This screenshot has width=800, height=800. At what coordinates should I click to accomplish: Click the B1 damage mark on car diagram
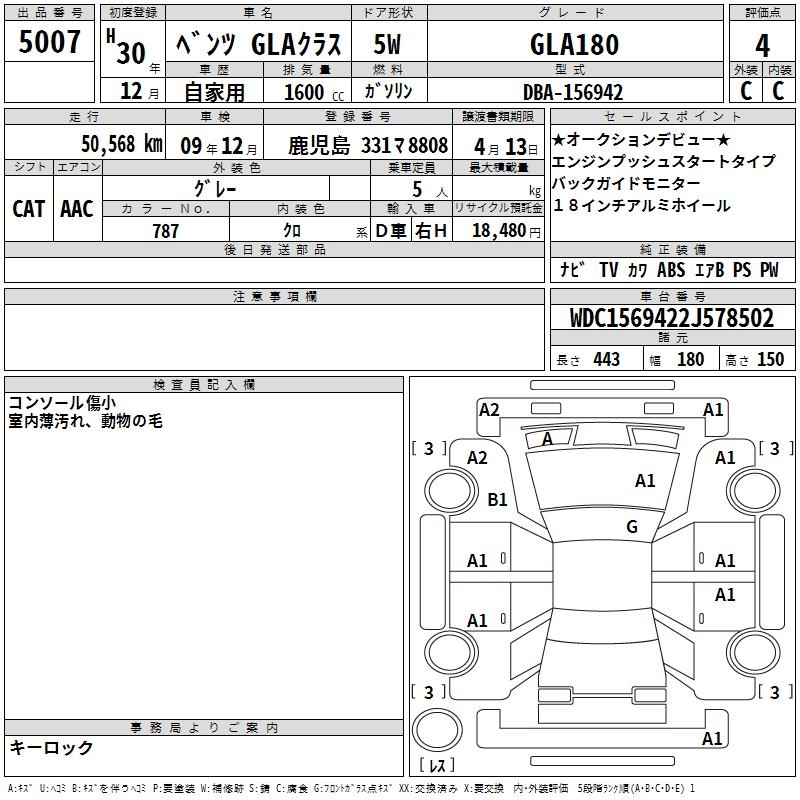click(x=497, y=499)
